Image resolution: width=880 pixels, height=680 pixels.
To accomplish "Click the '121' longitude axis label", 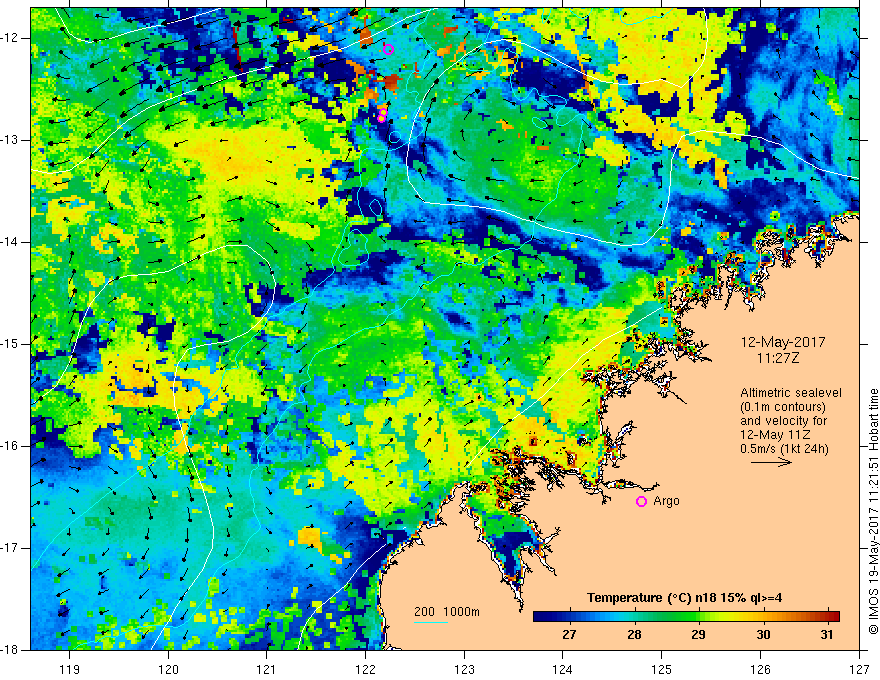I will pos(266,669).
